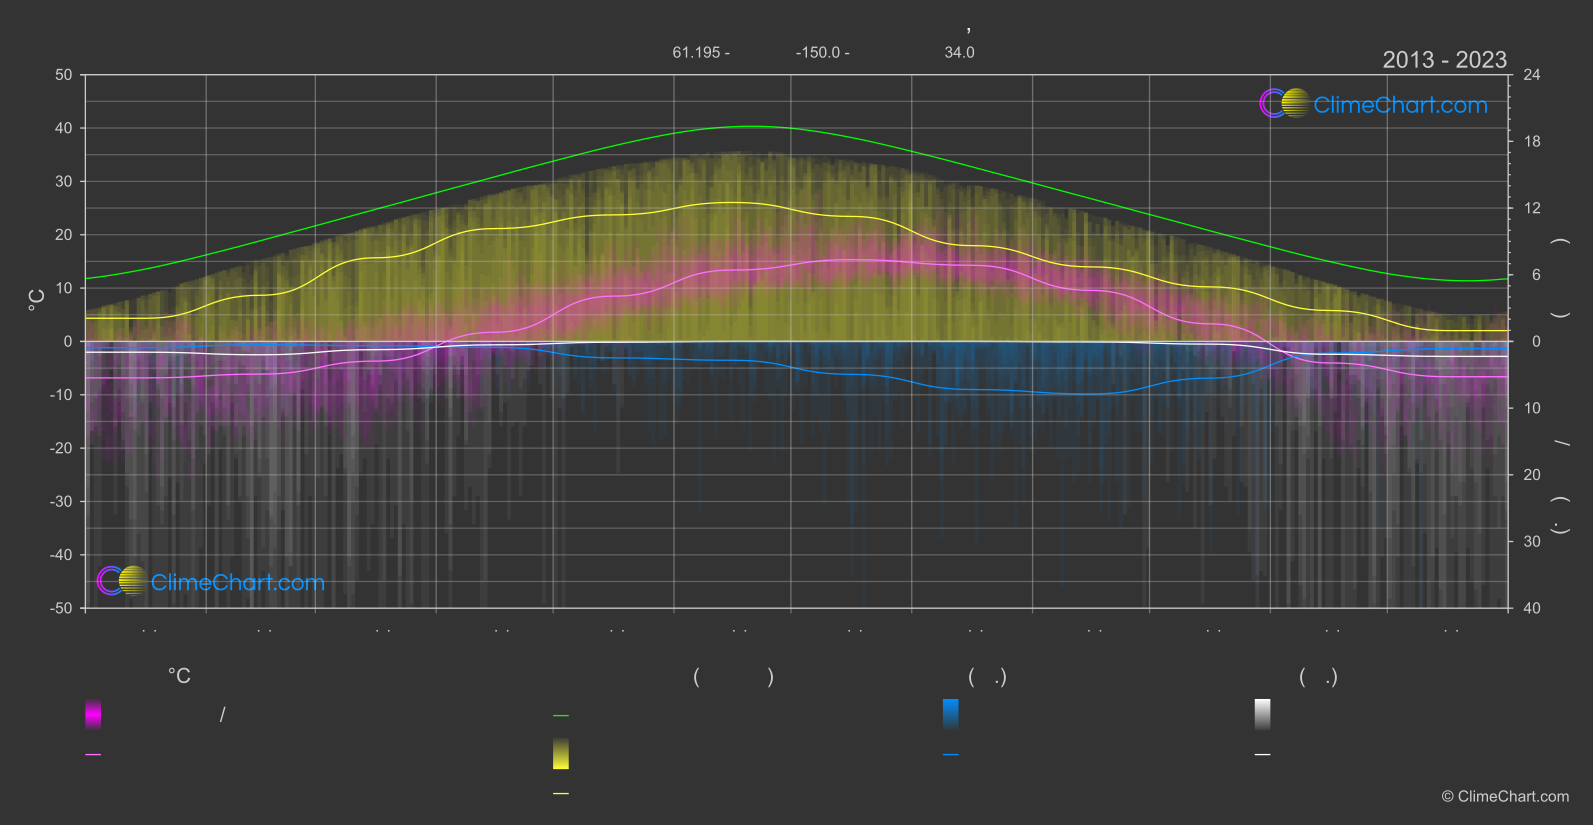
Task: Click the green daylight line legend icon
Action: 561,716
